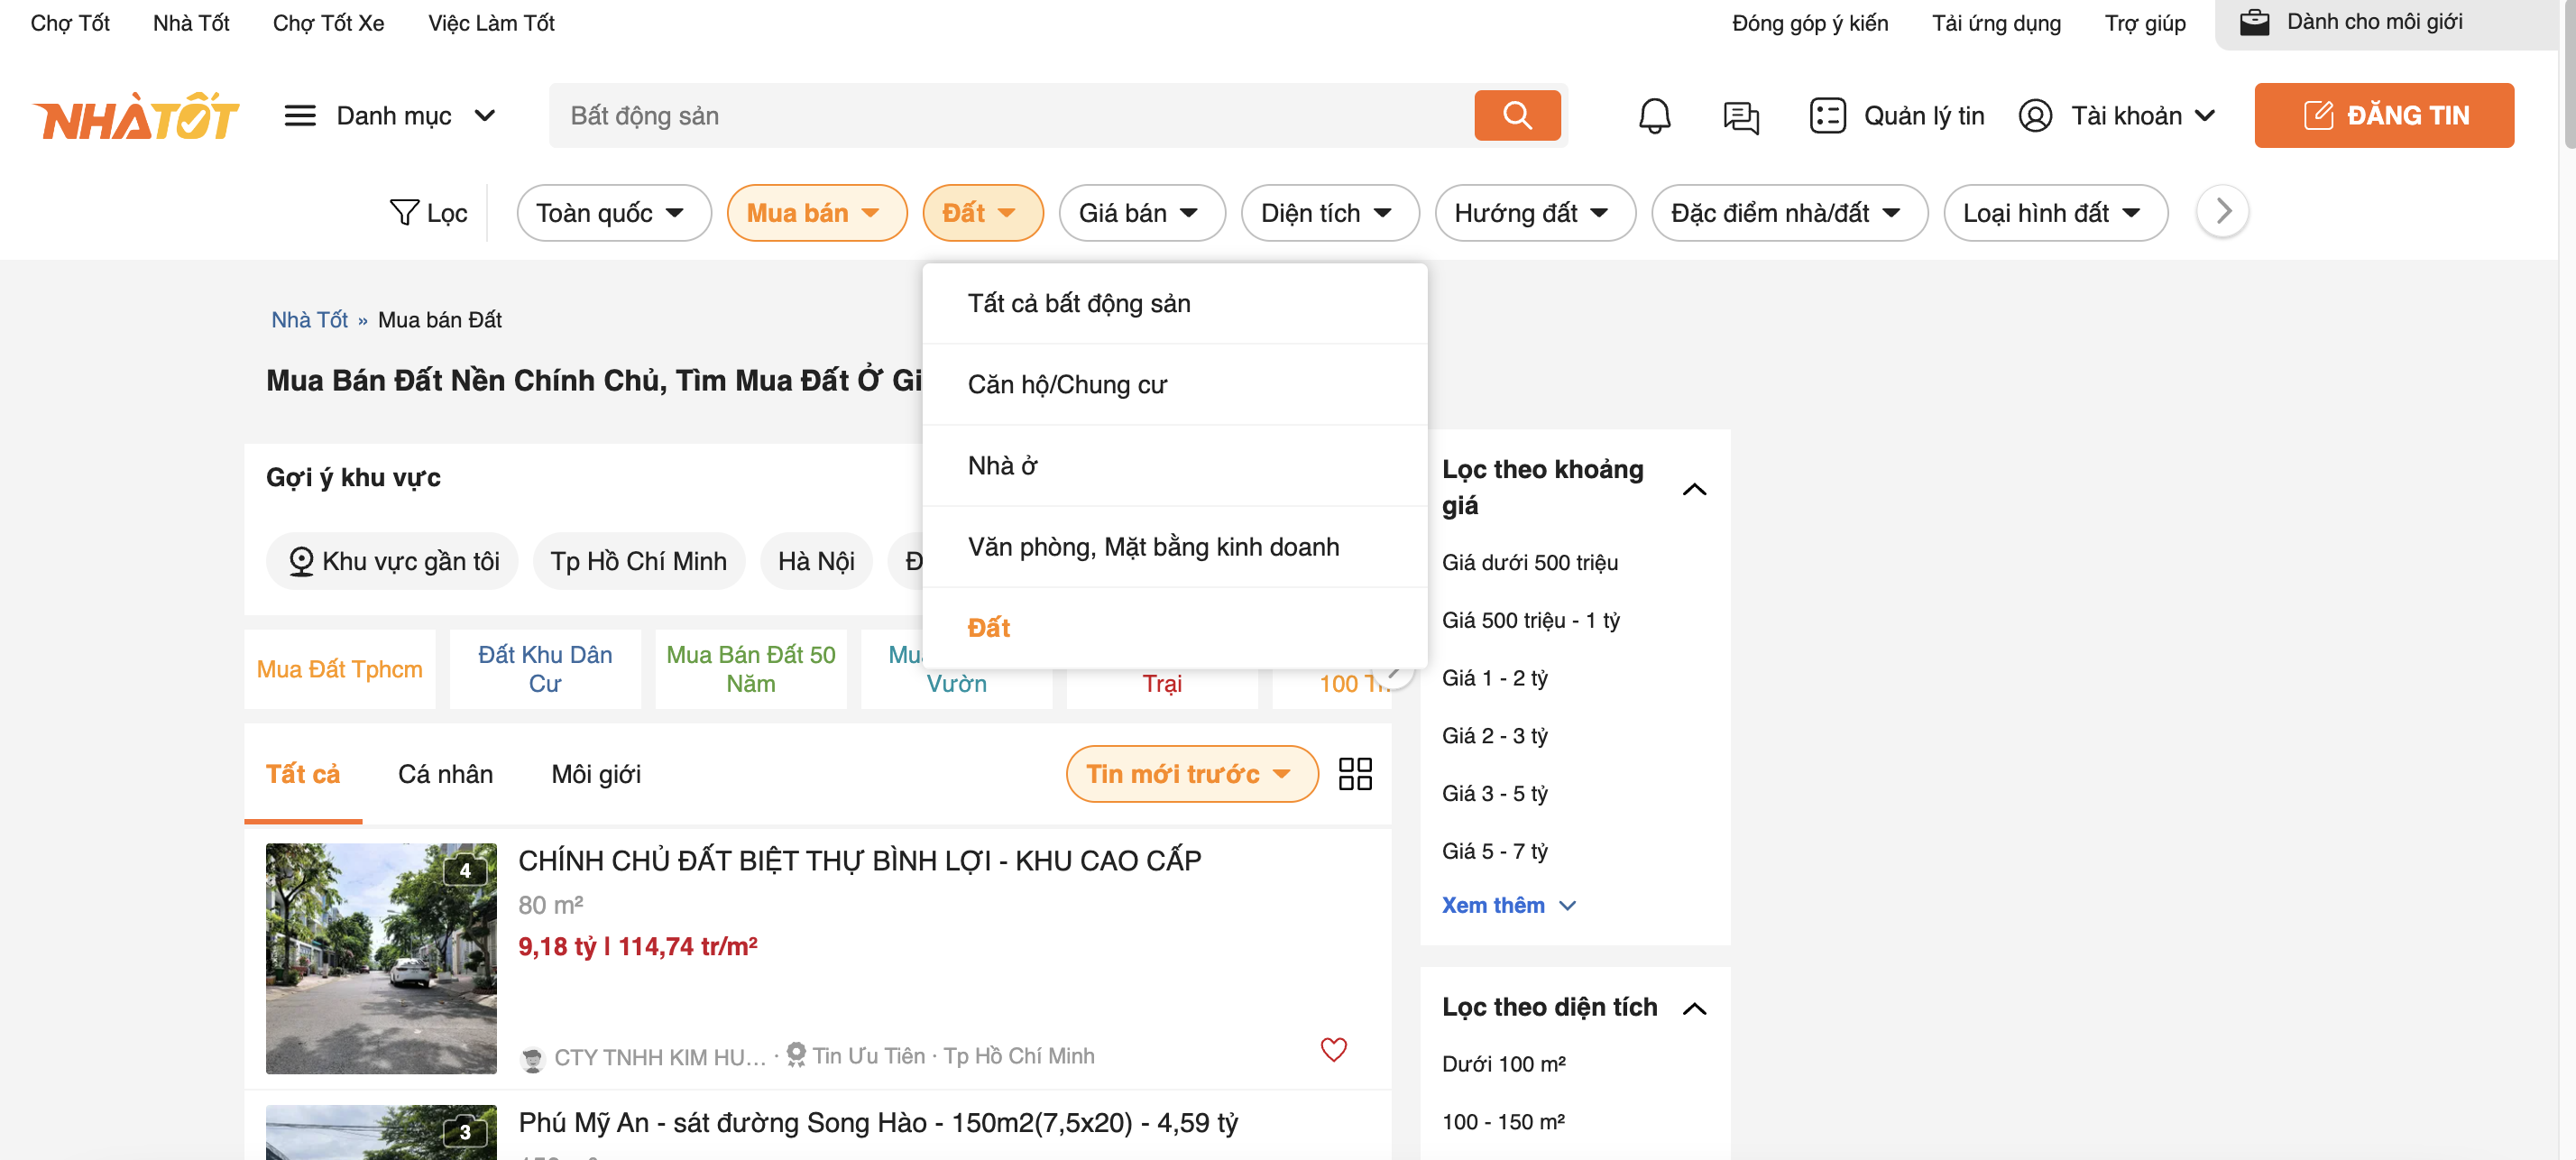Select Đất option in dropdown list
Screen dimensions: 2576x1160
pyautogui.click(x=1174, y=628)
